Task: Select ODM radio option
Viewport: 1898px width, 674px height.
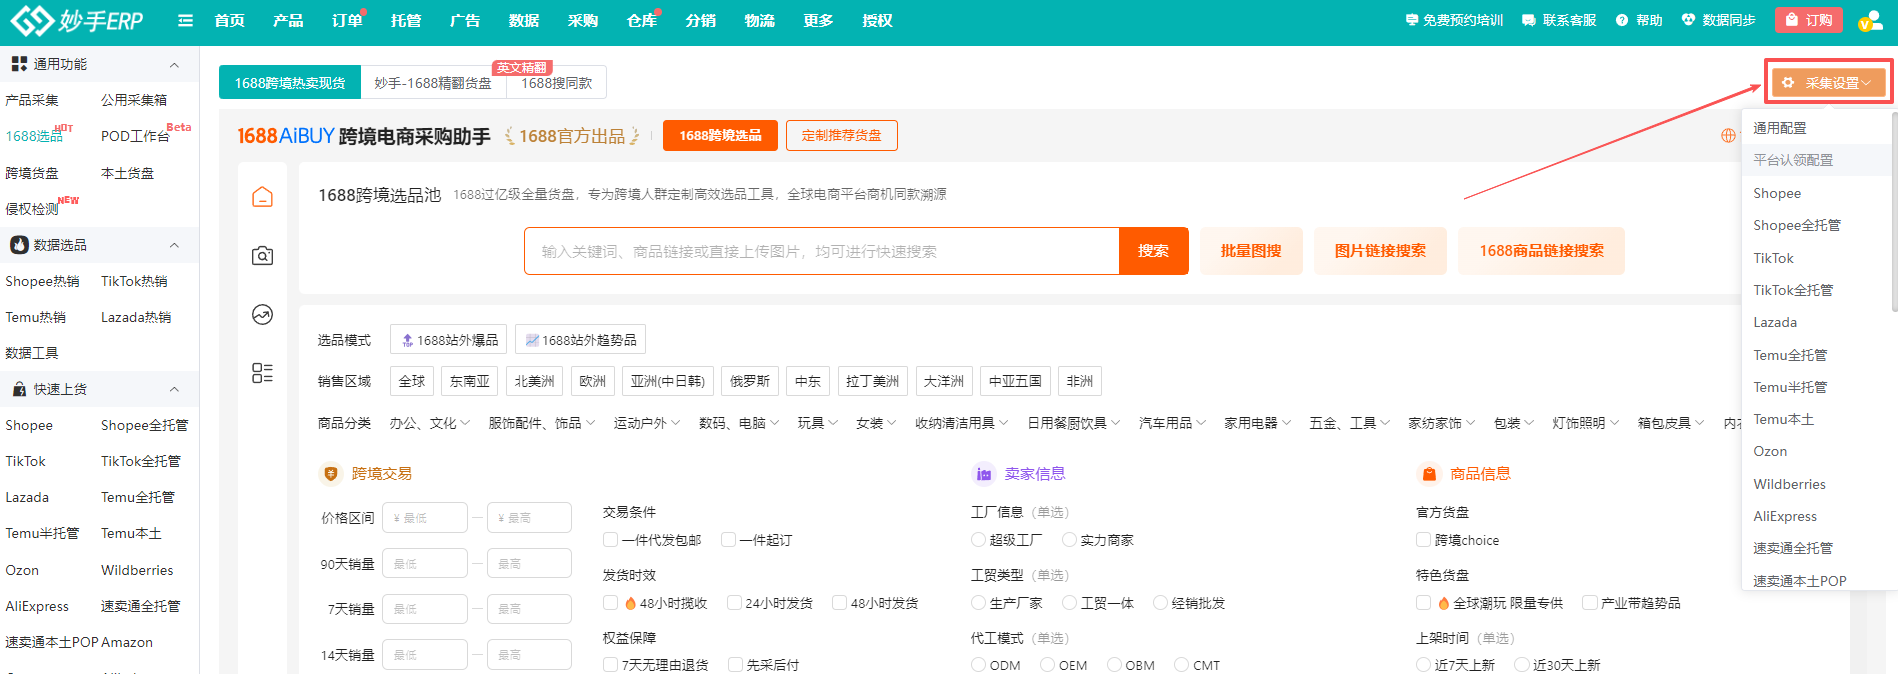Action: 978,665
